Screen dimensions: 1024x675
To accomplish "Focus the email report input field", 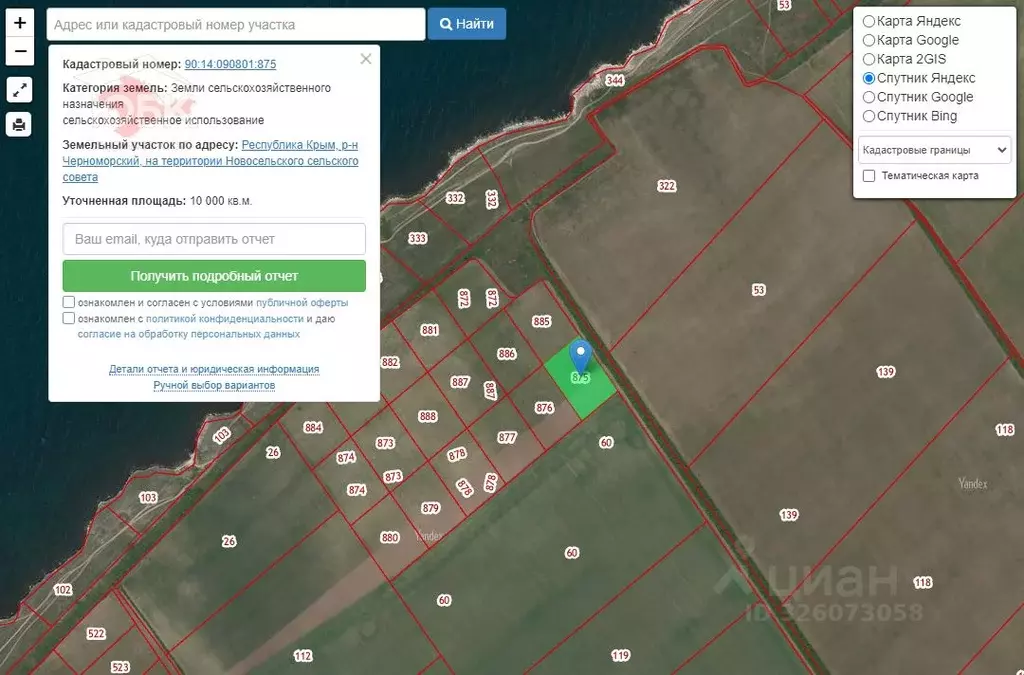I will (214, 239).
